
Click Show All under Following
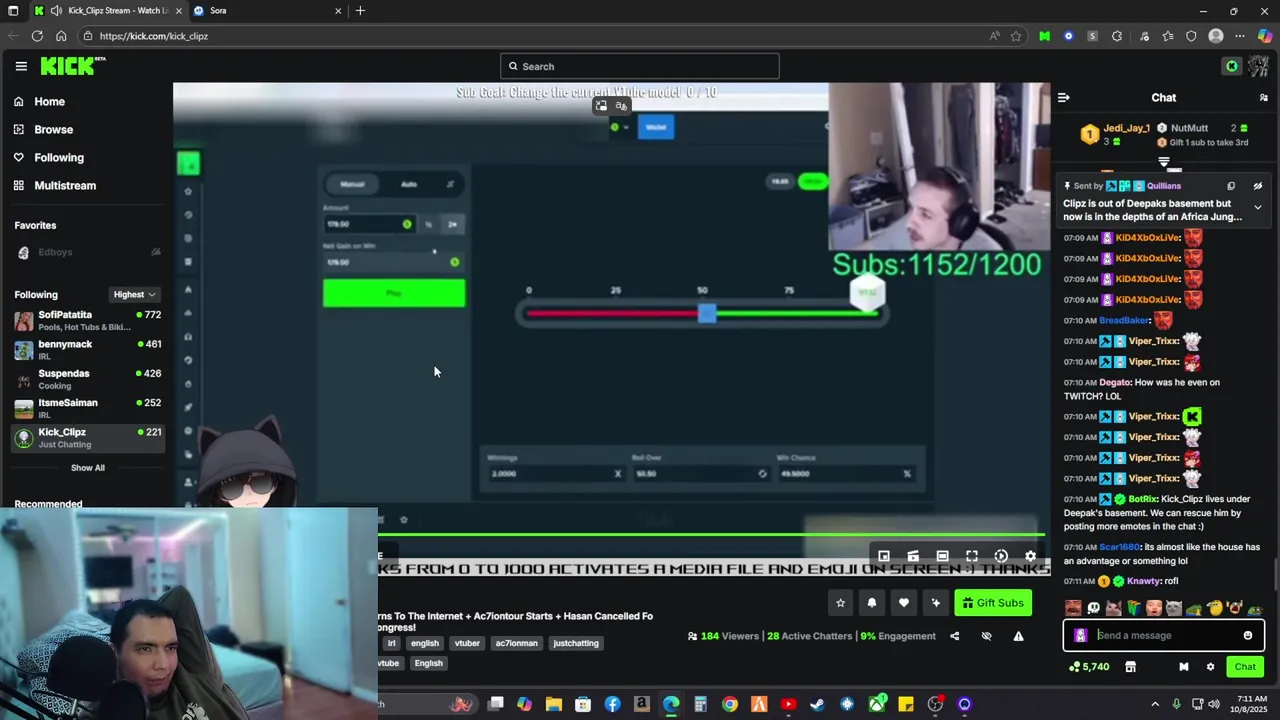coord(88,467)
